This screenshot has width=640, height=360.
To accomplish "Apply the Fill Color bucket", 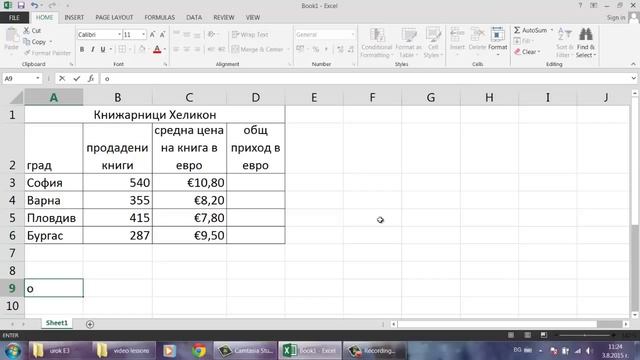I will [142, 49].
